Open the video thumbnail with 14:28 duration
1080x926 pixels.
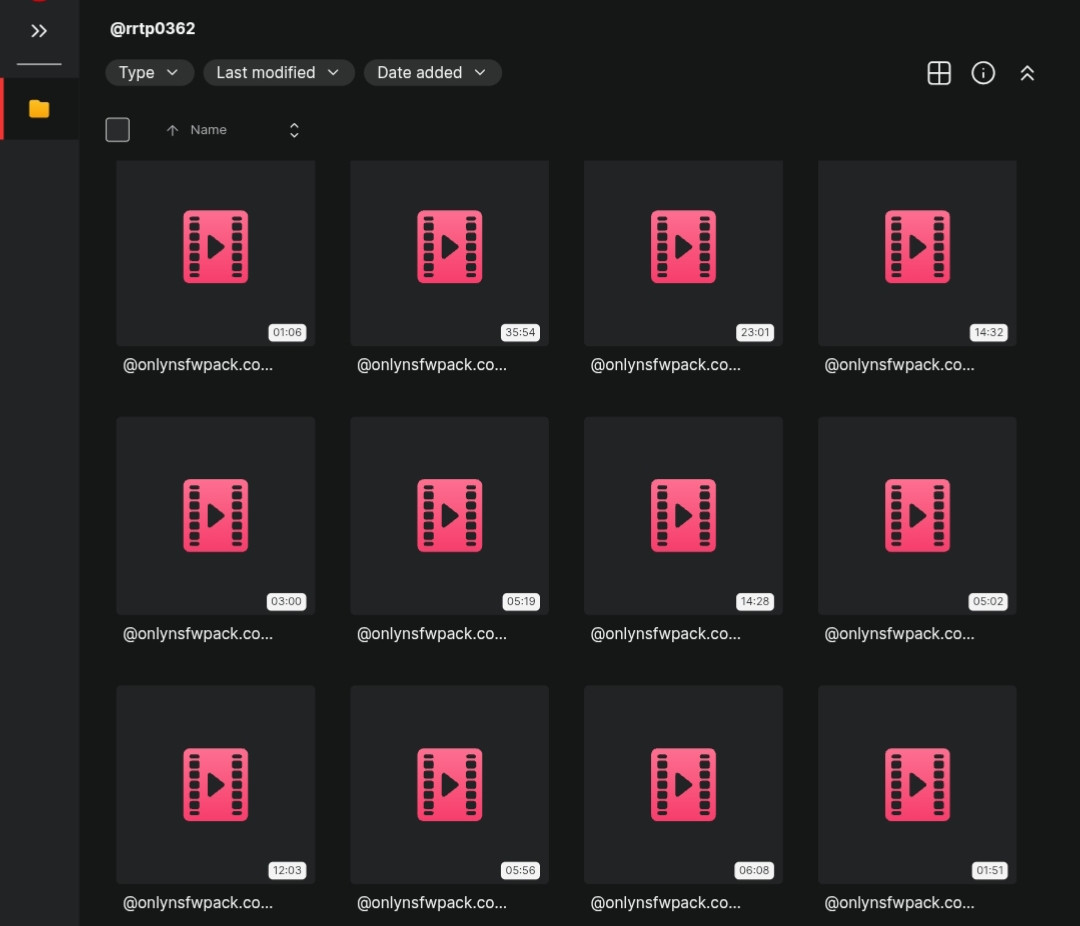683,515
